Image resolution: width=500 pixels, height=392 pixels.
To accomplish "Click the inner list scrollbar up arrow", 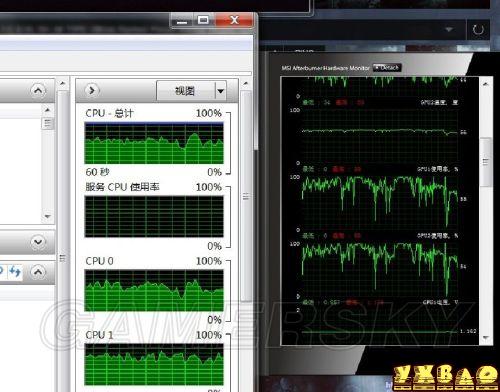I will [x=47, y=110].
